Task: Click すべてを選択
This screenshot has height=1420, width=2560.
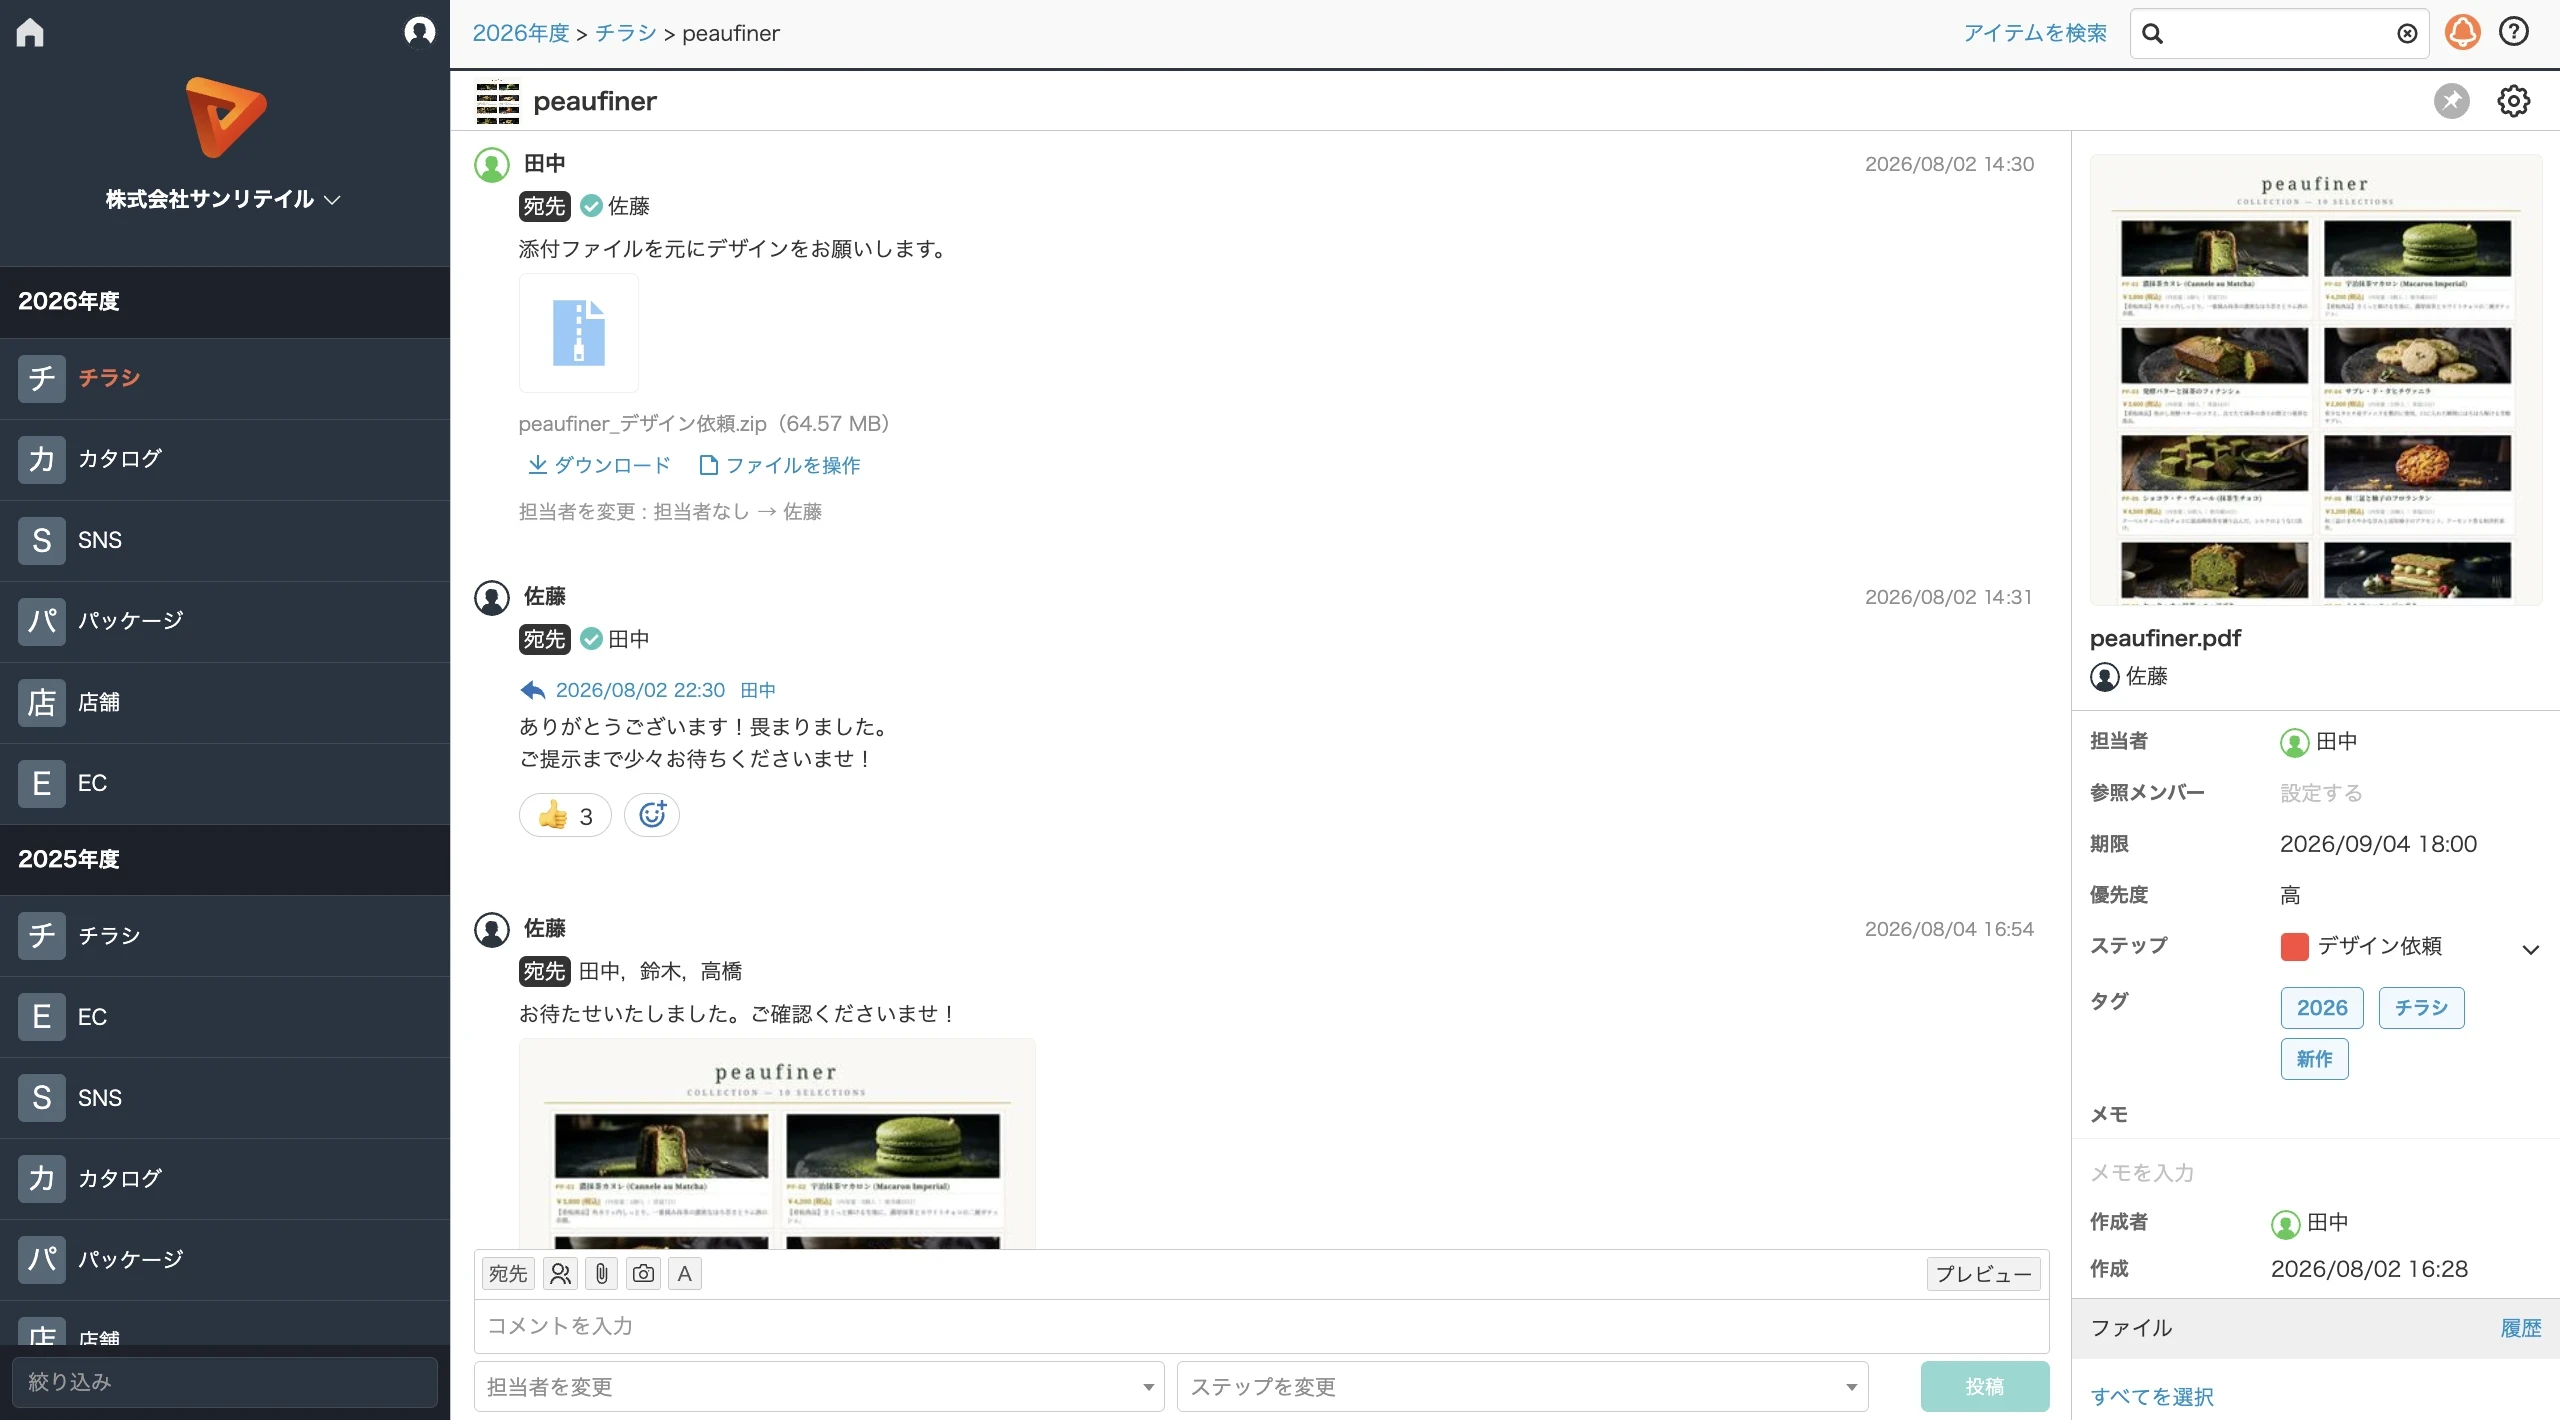Action: click(x=2152, y=1397)
